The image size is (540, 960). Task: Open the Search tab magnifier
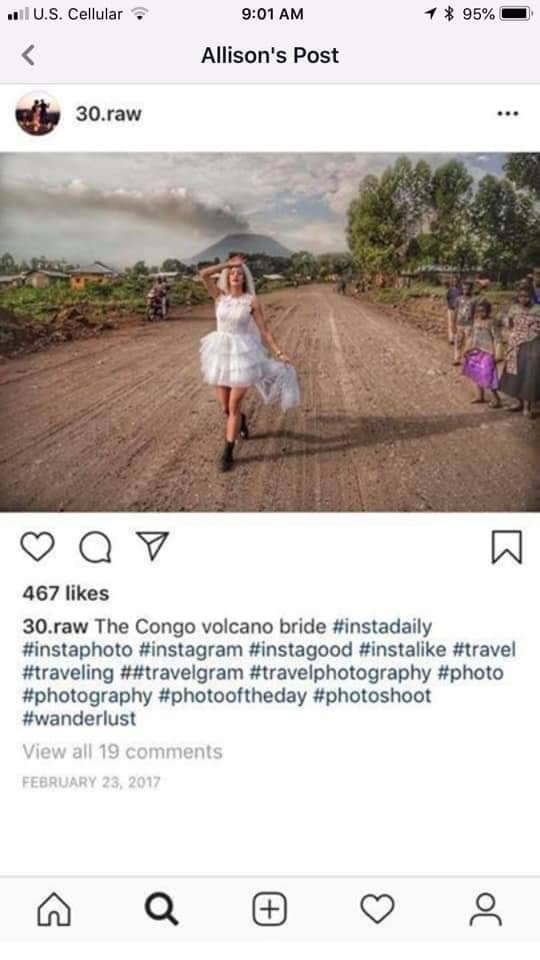pyautogui.click(x=162, y=909)
